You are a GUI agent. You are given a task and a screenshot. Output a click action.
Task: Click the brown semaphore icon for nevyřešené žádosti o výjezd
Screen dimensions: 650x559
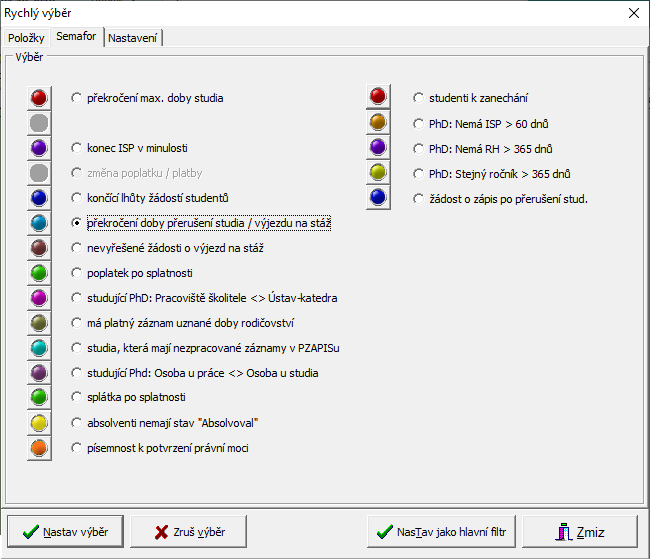(x=39, y=248)
